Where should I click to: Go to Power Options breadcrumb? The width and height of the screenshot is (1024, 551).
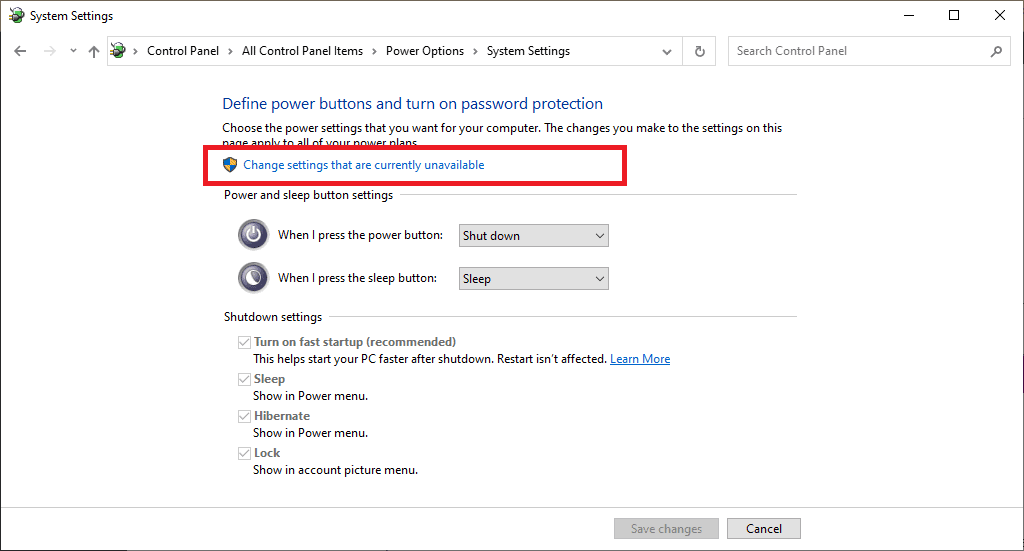tap(425, 51)
